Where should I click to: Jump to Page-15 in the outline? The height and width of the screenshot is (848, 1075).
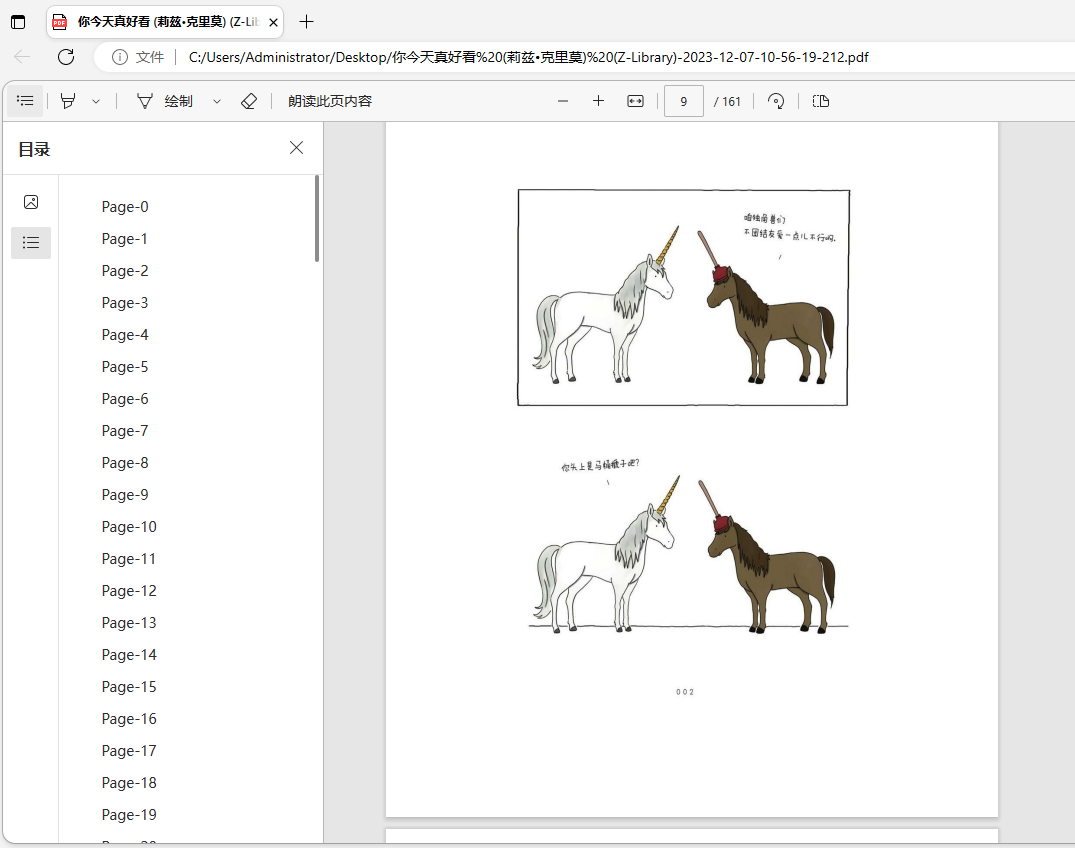[129, 687]
